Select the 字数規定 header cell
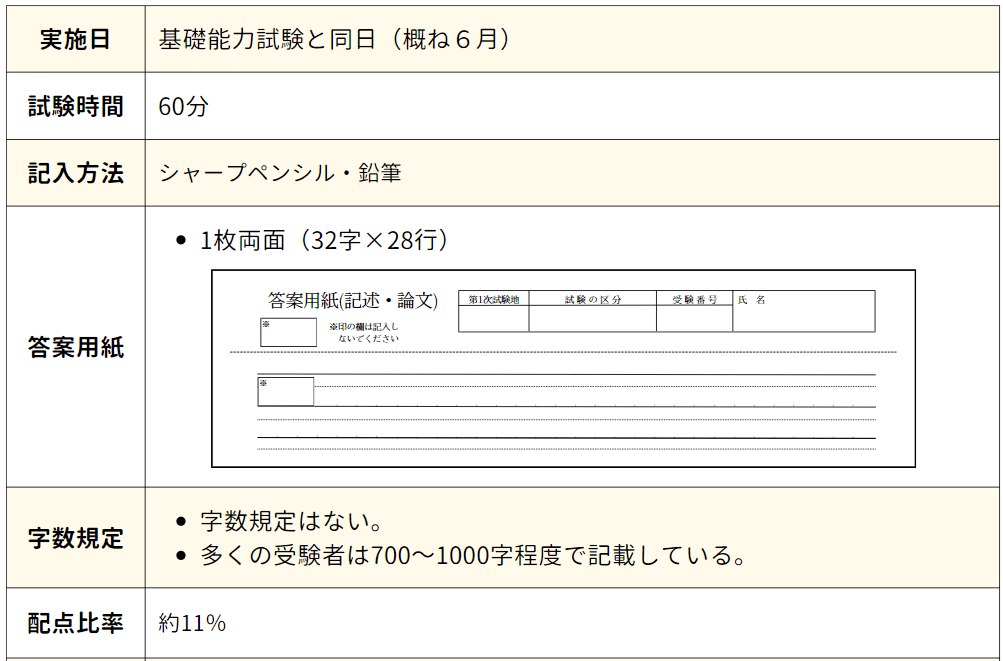Viewport: 1003px width, 661px height. point(75,538)
